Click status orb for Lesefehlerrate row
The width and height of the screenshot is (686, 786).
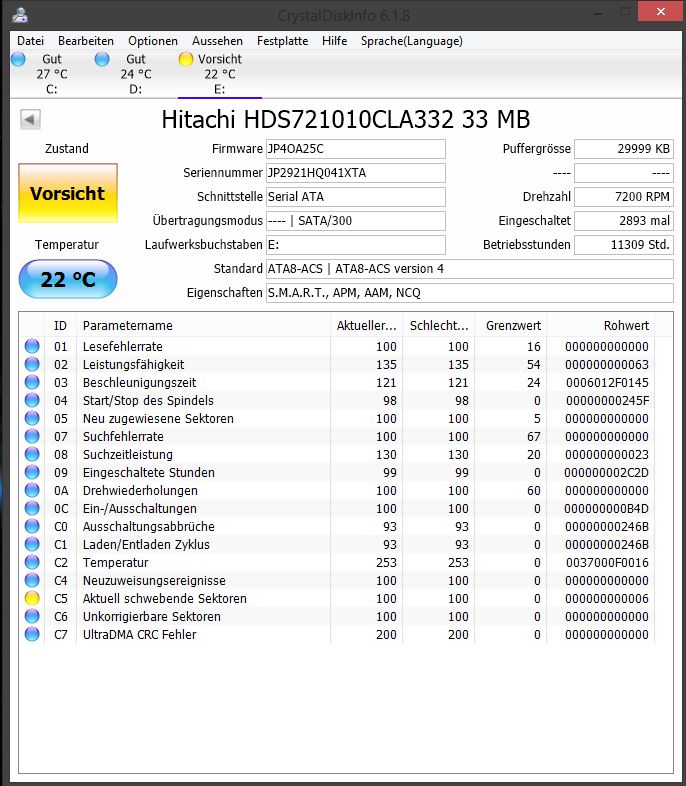click(x=32, y=346)
